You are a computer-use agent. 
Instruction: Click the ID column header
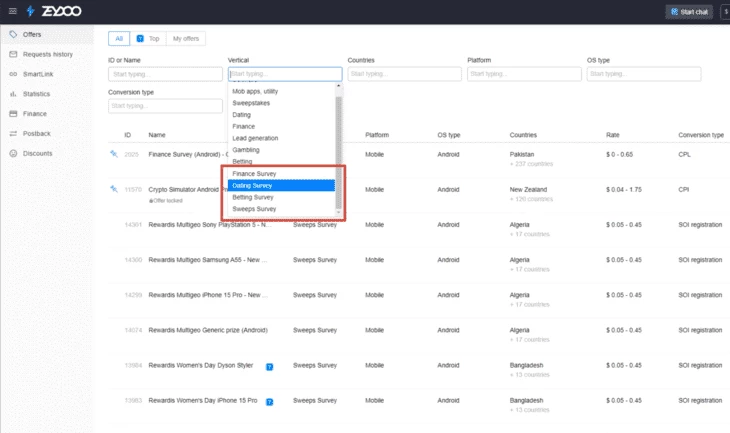[x=128, y=135]
